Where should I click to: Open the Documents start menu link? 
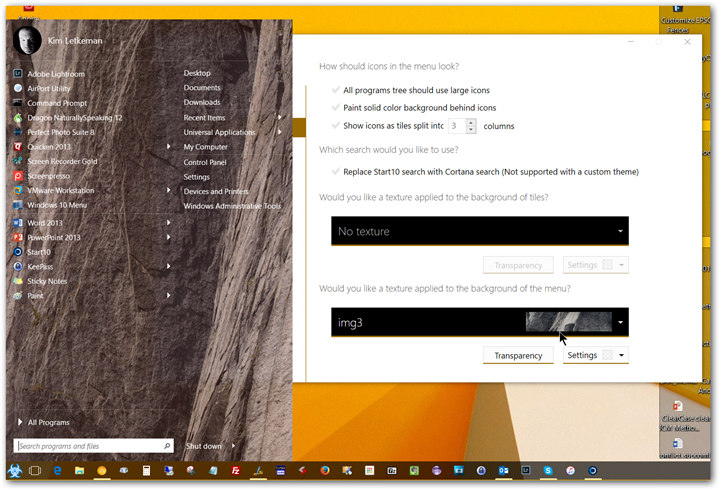pyautogui.click(x=202, y=88)
